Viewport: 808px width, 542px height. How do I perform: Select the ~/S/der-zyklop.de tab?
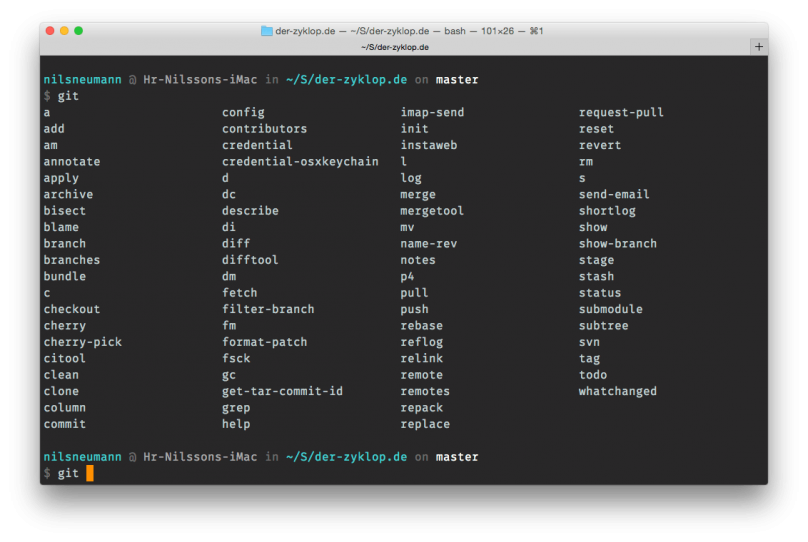point(395,47)
